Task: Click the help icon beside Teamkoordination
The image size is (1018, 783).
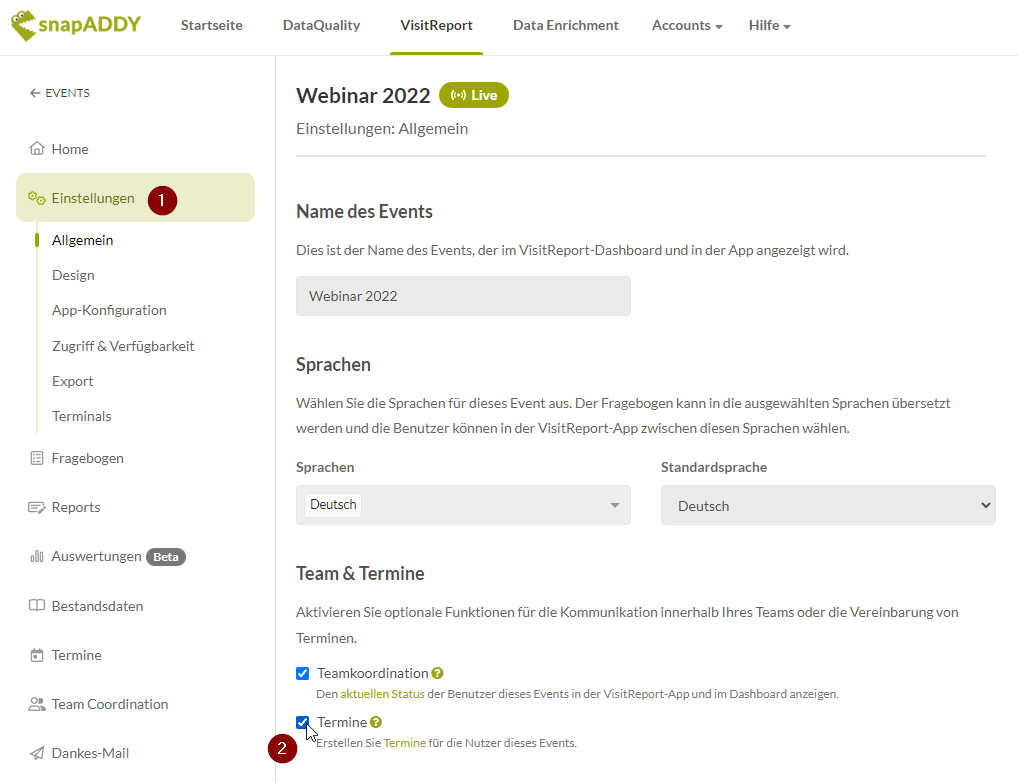Action: pyautogui.click(x=438, y=673)
